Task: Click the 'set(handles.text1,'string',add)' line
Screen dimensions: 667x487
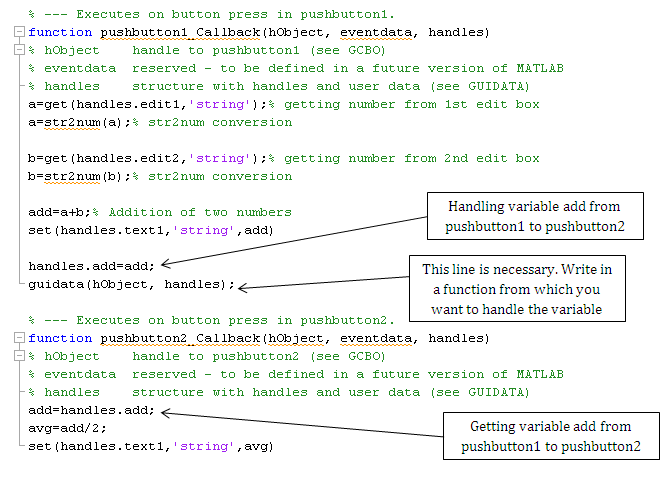Action: pos(151,230)
